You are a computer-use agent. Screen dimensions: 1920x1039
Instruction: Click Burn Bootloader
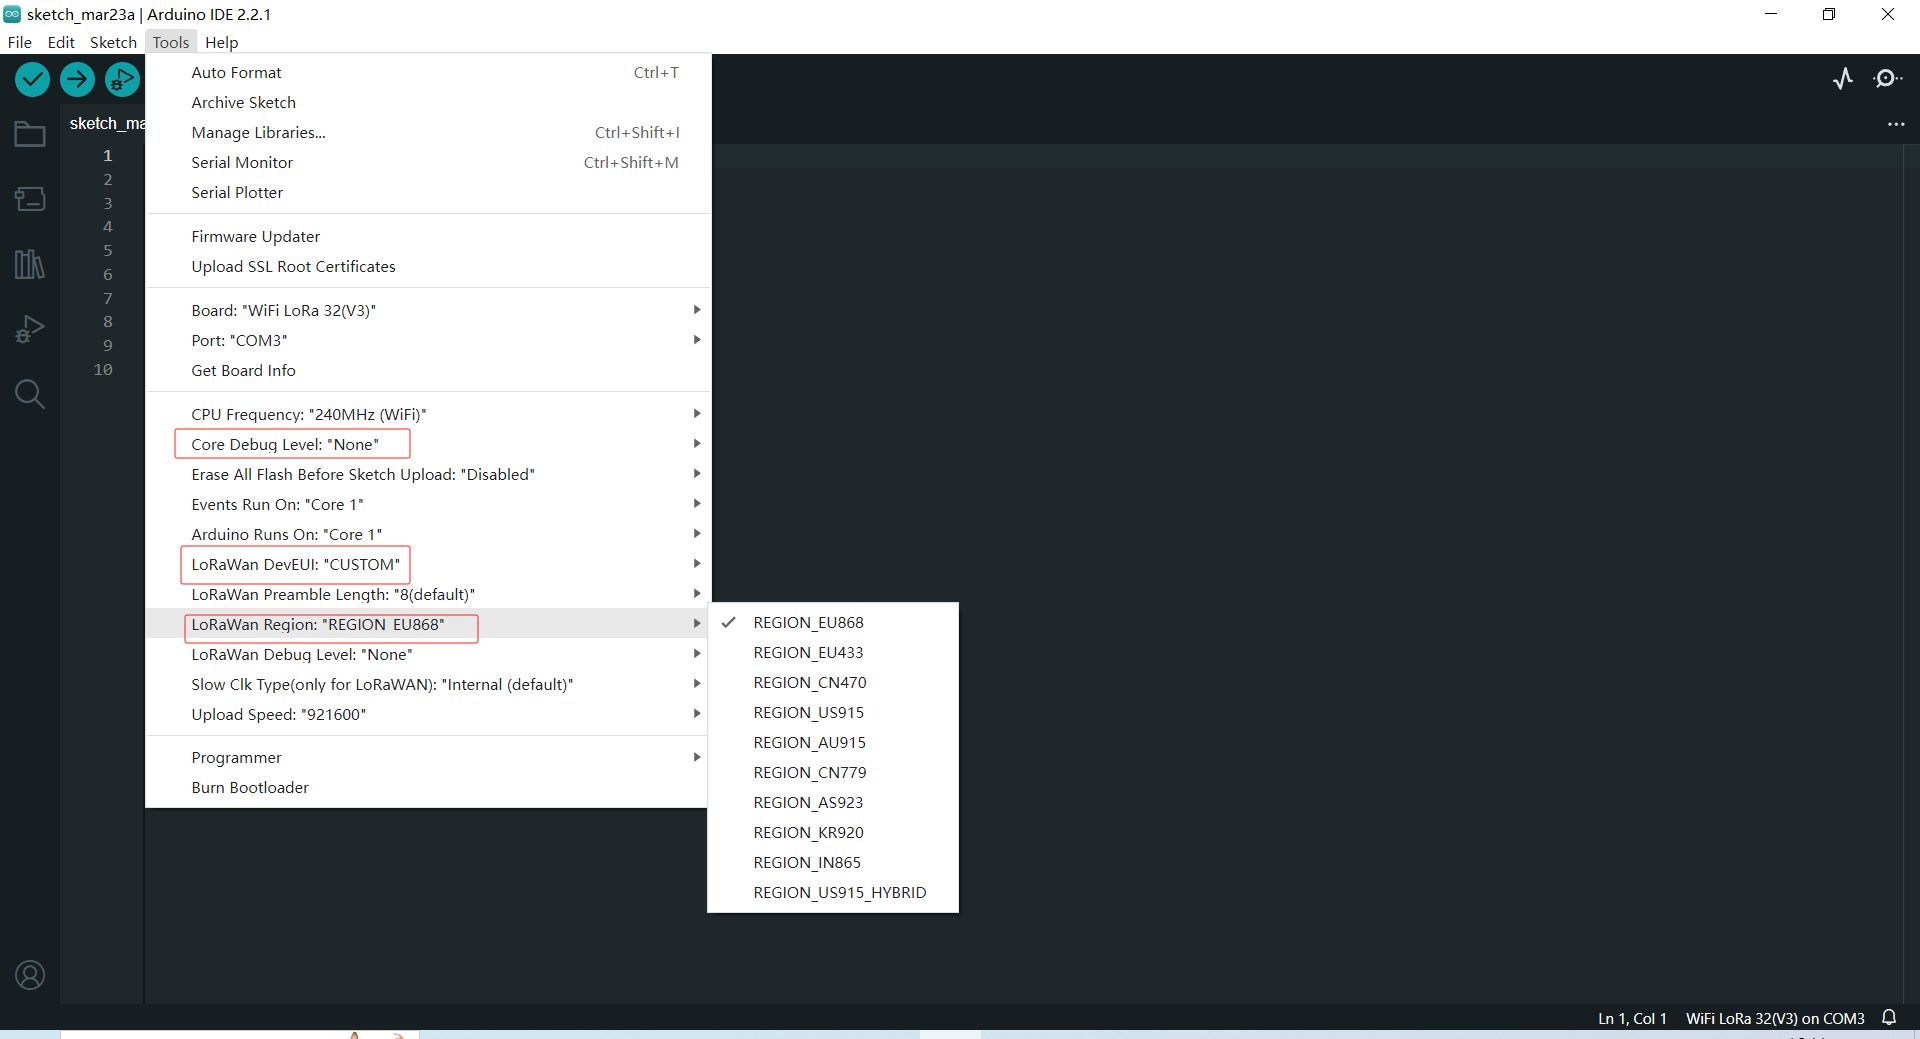[250, 788]
